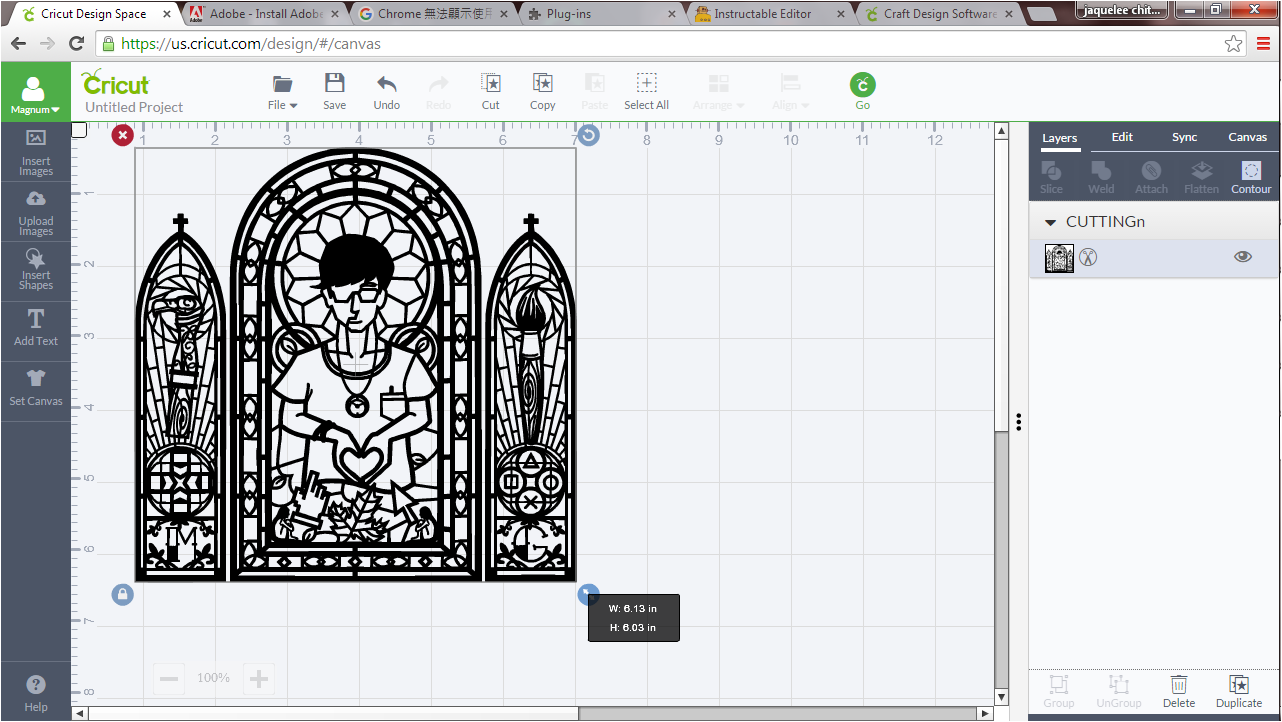Switch to Craft Design Software browser tab
This screenshot has height=722, width=1282.
pyautogui.click(x=940, y=14)
